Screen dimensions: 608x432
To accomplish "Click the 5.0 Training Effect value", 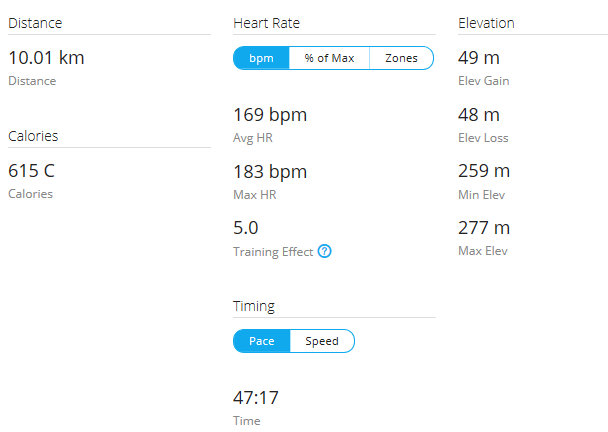I will tap(245, 228).
